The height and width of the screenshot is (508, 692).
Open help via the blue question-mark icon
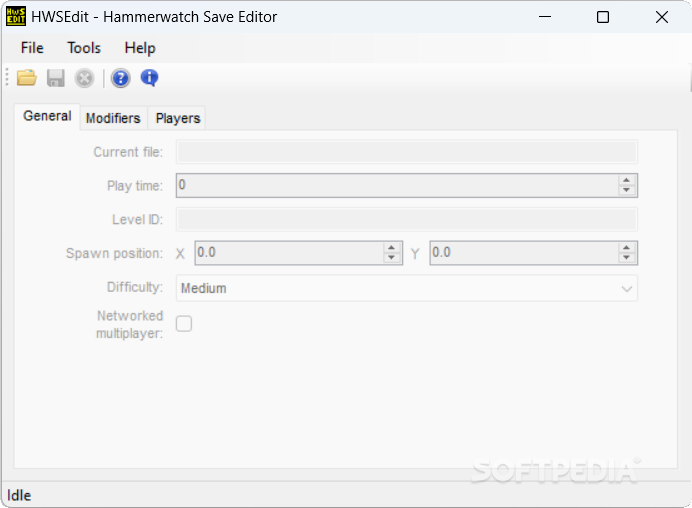click(x=120, y=79)
